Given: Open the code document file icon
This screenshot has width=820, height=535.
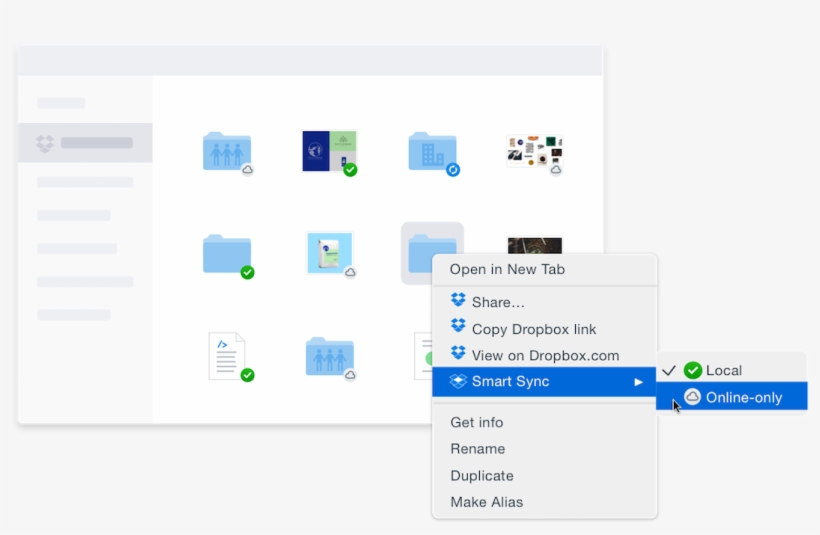Looking at the screenshot, I should pyautogui.click(x=226, y=356).
